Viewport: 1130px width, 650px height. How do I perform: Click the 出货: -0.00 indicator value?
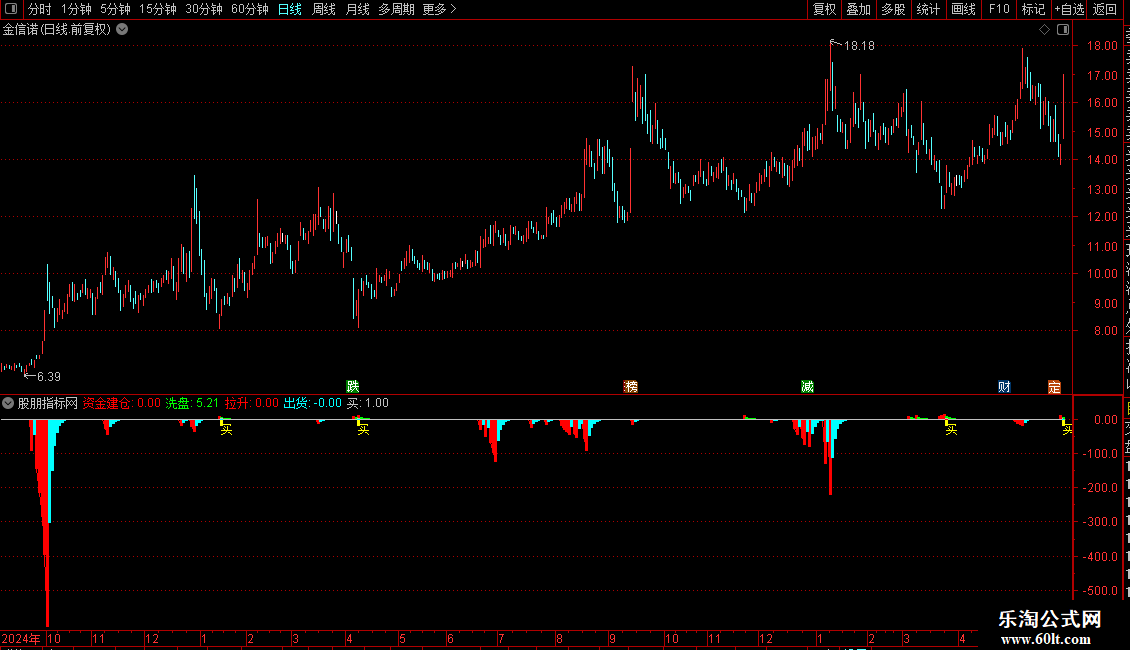click(x=313, y=404)
